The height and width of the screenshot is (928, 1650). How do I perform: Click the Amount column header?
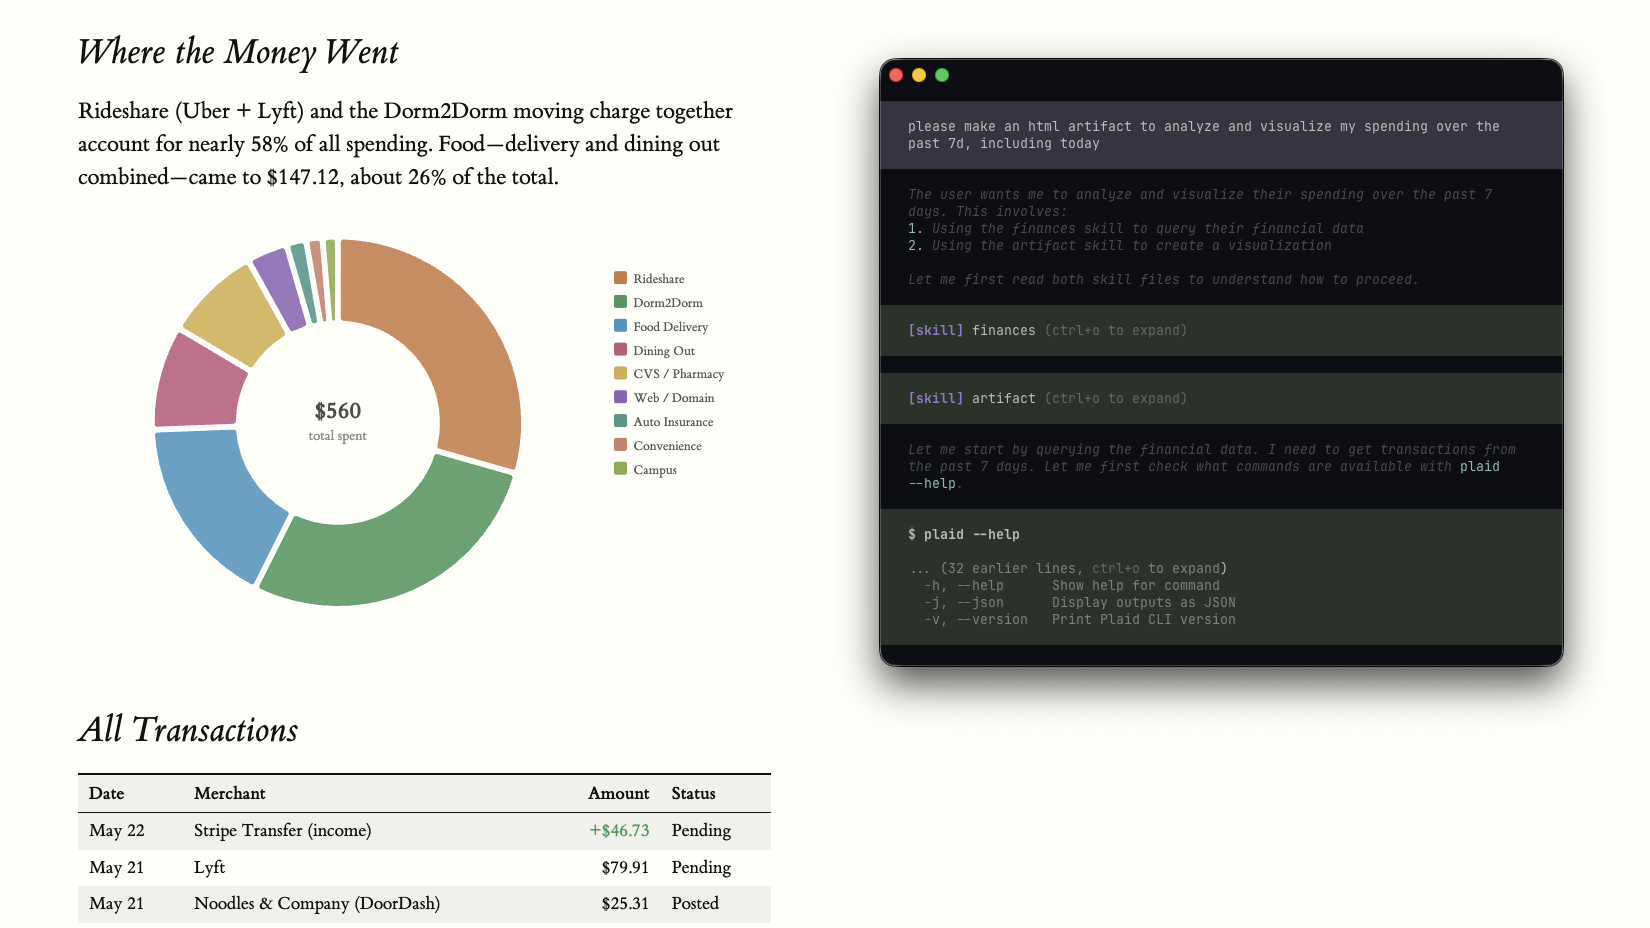619,793
